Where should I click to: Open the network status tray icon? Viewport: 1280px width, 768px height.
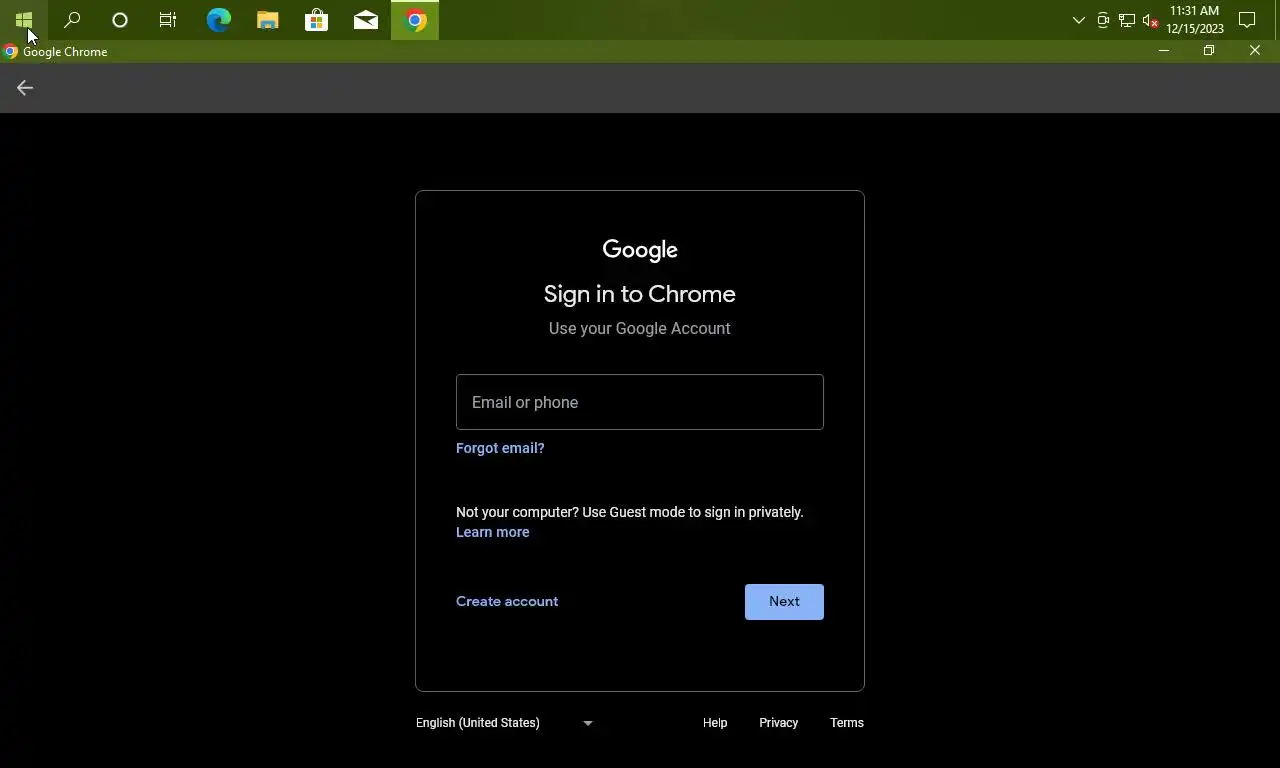(x=1127, y=20)
